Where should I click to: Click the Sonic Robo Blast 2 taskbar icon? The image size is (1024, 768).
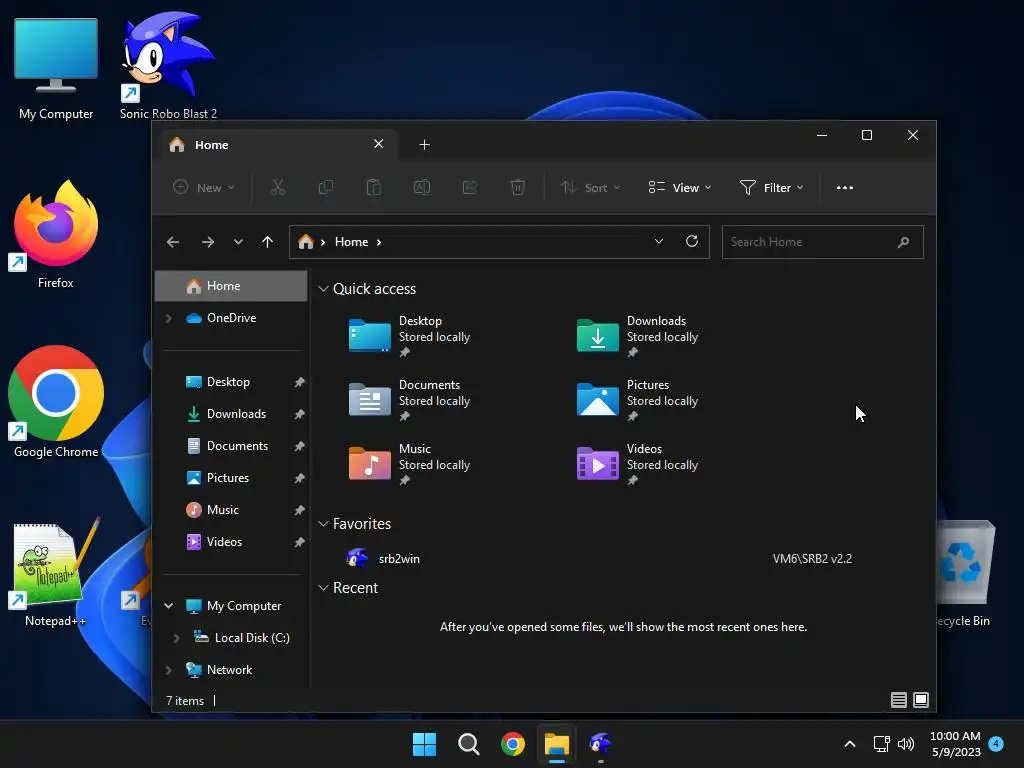[x=600, y=743]
